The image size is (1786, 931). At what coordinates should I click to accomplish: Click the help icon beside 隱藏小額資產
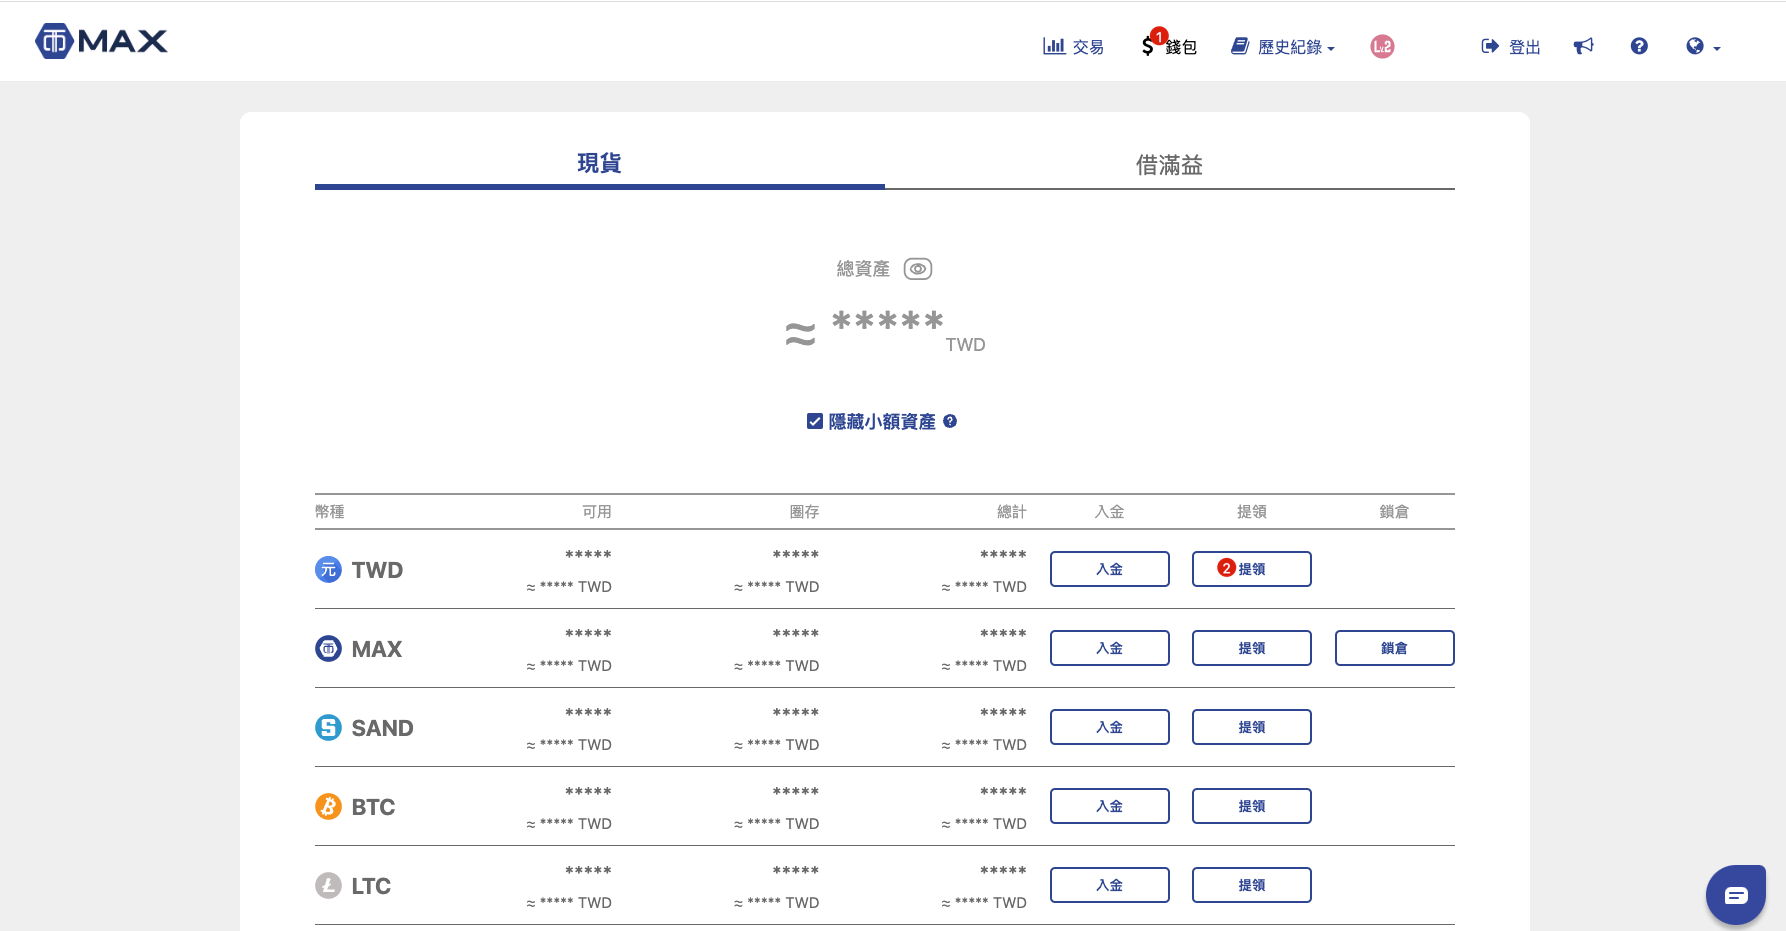click(x=950, y=421)
